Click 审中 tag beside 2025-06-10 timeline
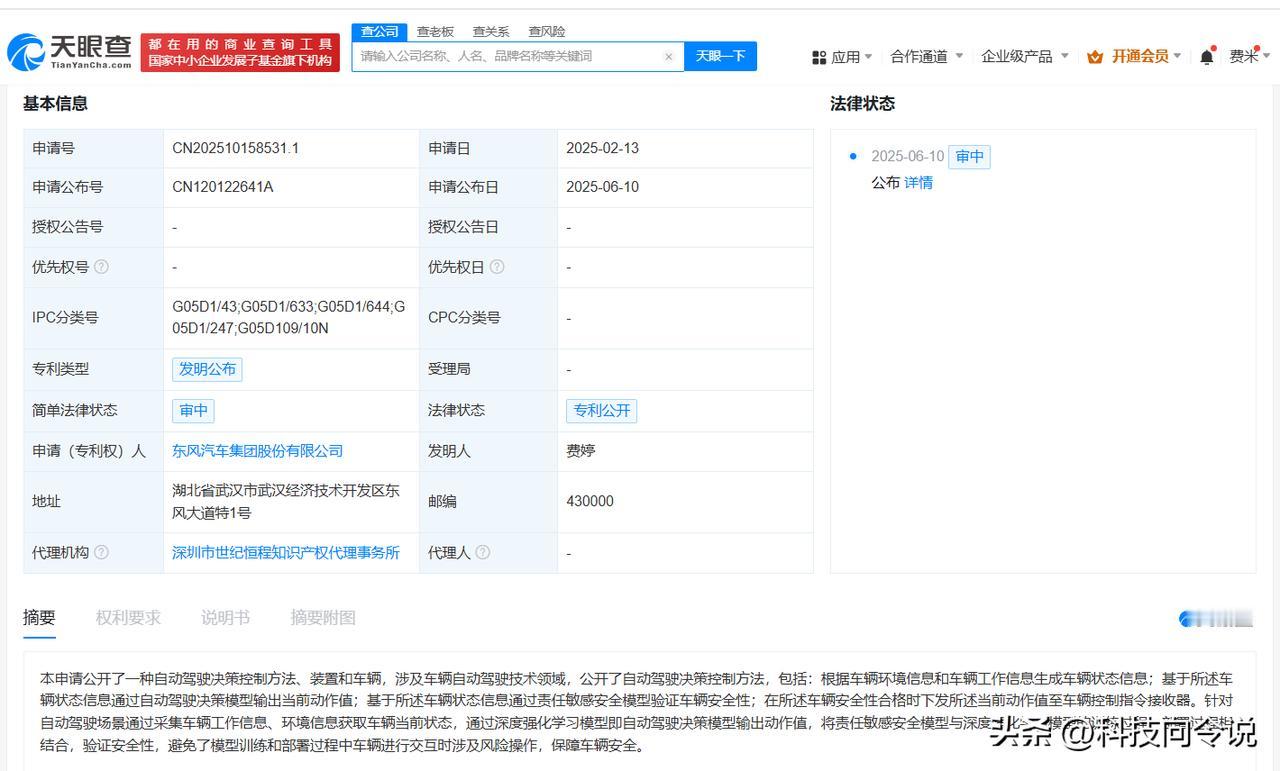1280x771 pixels. click(969, 156)
